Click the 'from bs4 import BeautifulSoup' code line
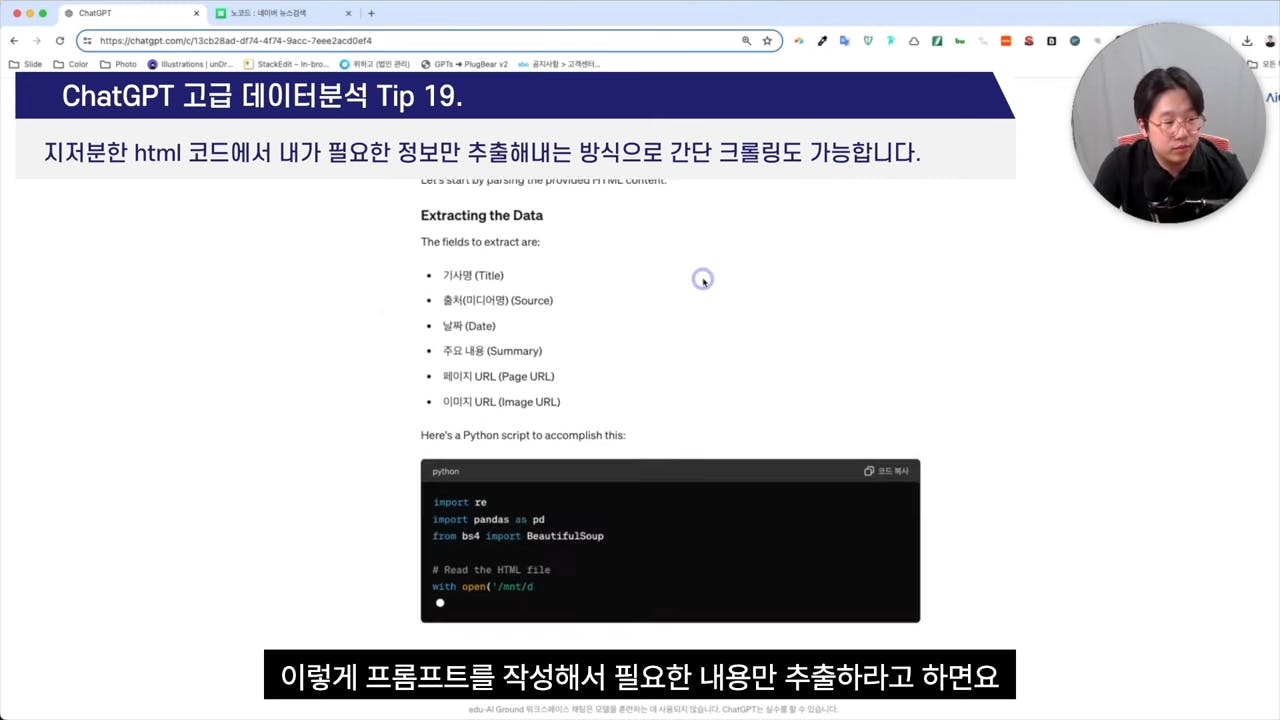 tap(518, 536)
